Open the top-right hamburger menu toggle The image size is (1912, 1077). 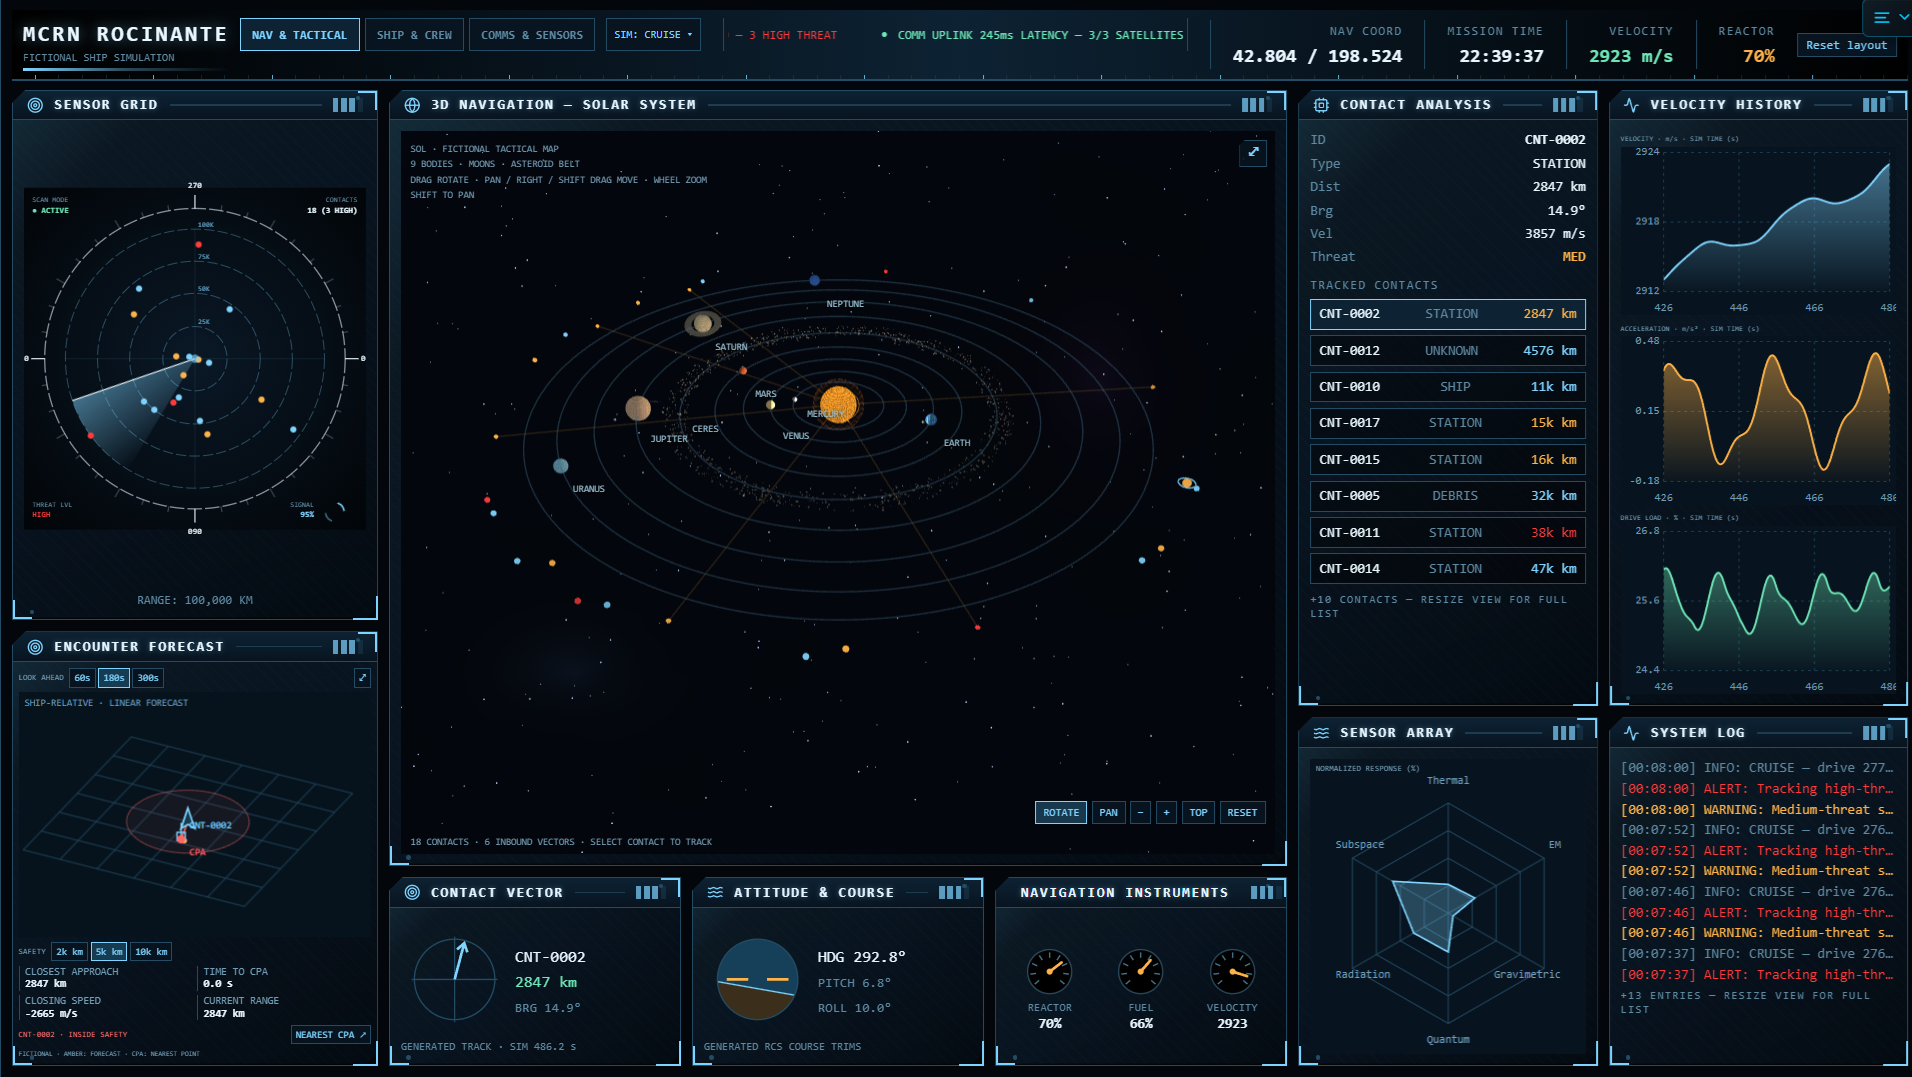pyautogui.click(x=1887, y=18)
